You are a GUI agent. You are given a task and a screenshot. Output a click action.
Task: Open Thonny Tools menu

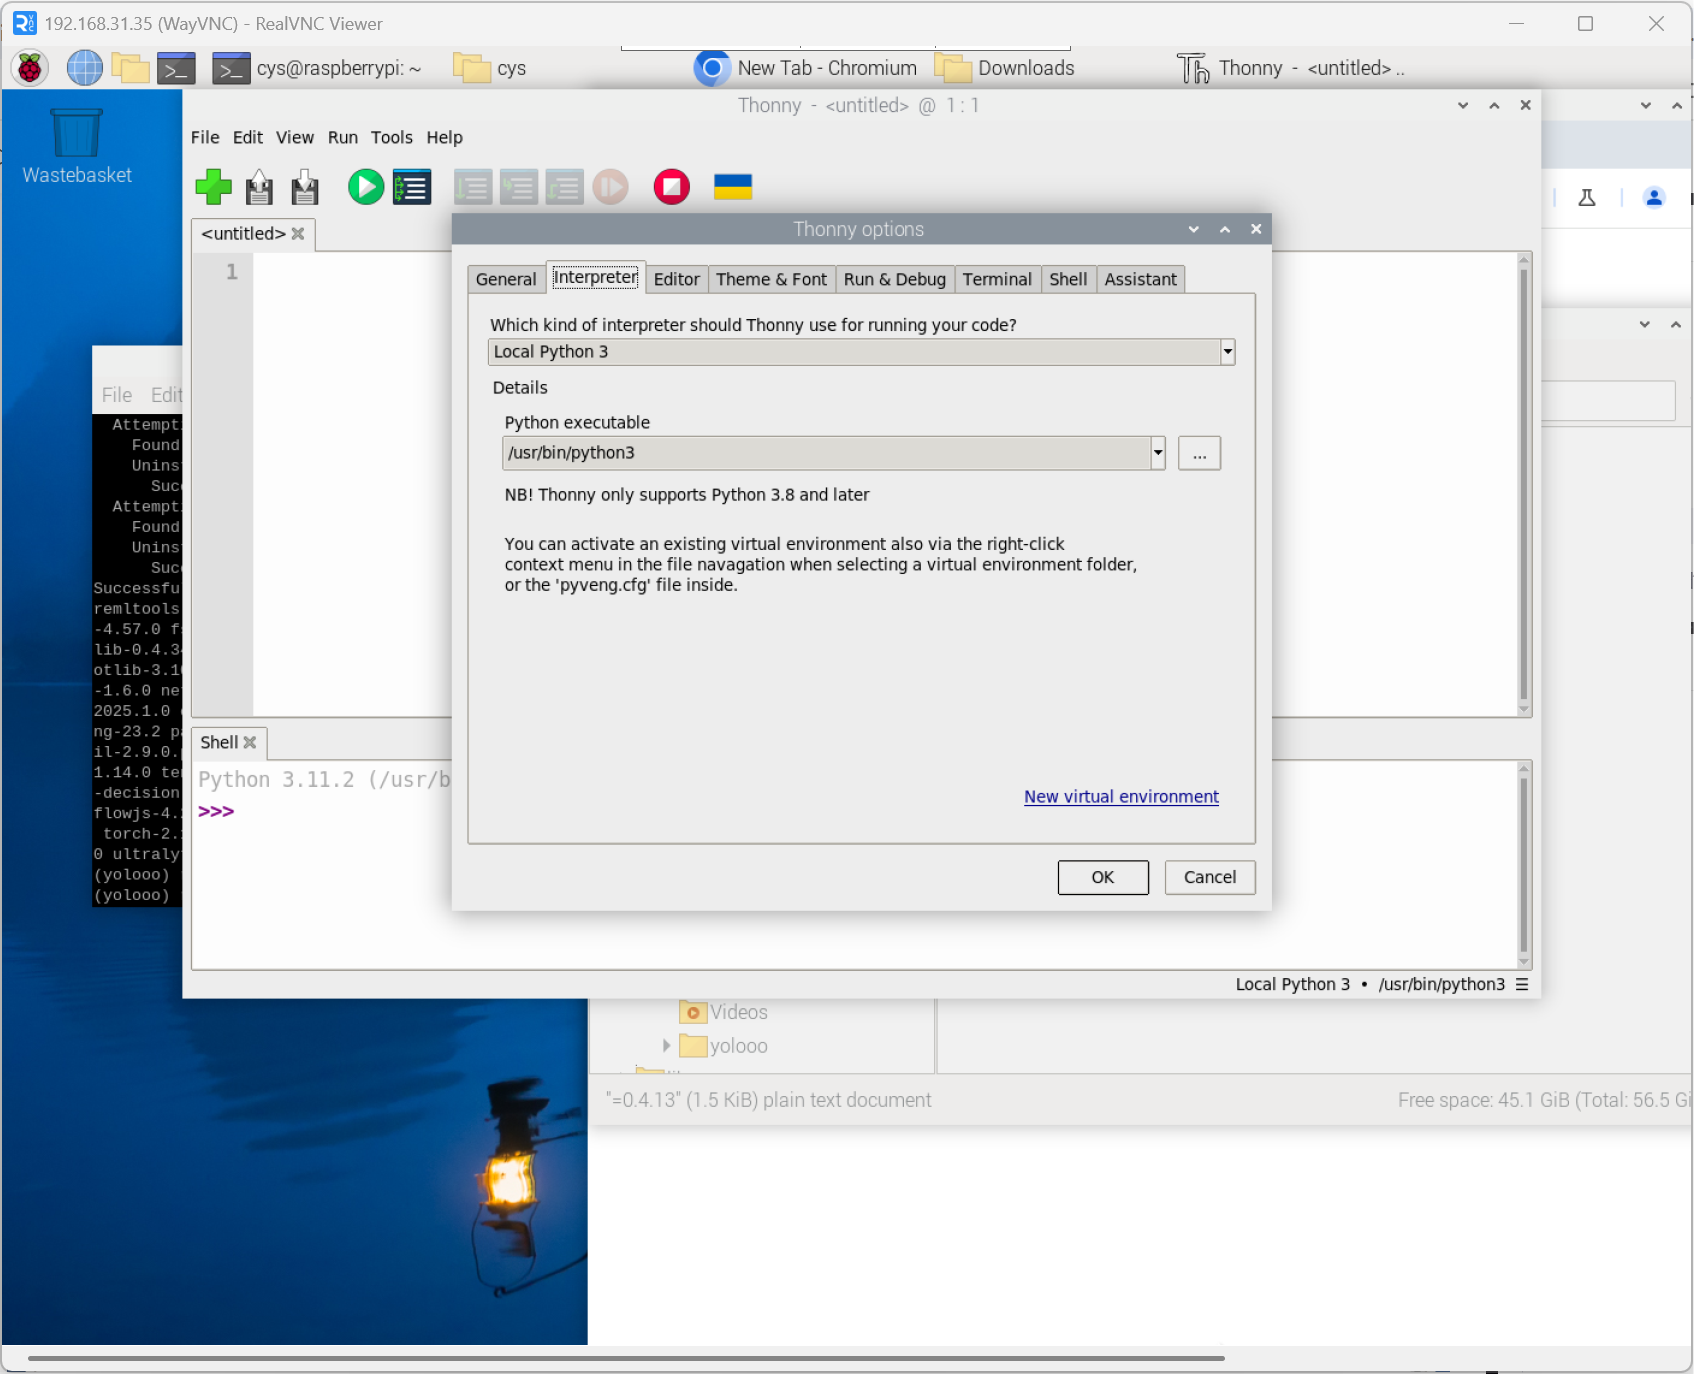point(392,137)
